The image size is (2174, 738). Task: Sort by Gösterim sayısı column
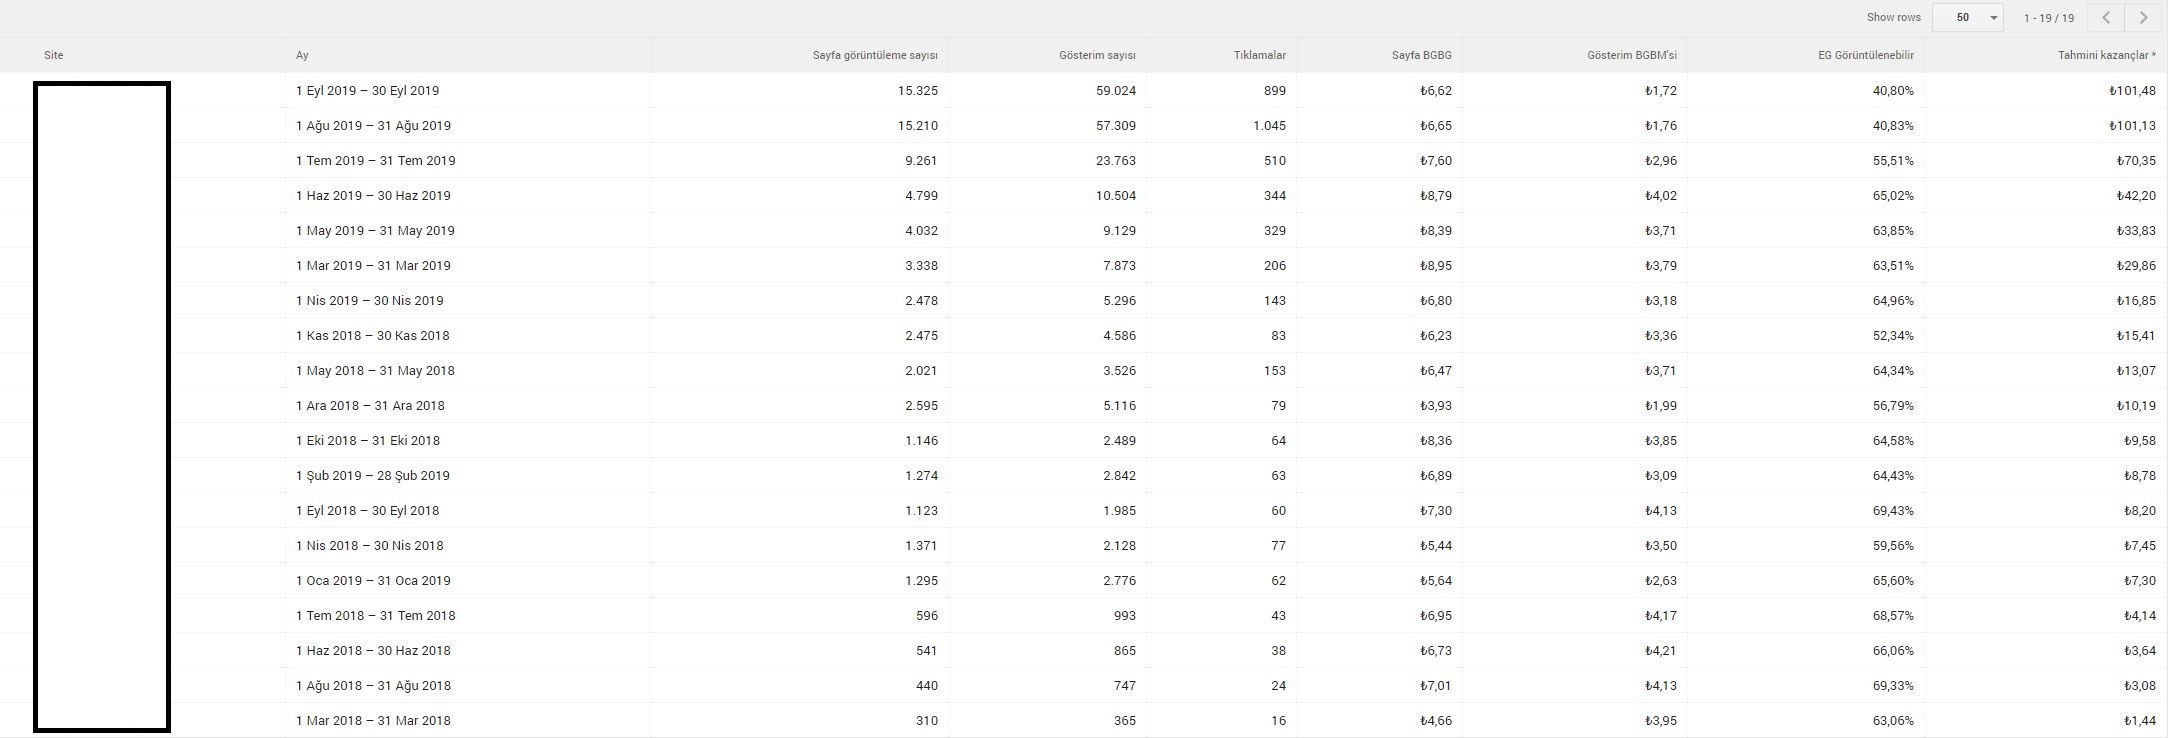click(x=1097, y=55)
